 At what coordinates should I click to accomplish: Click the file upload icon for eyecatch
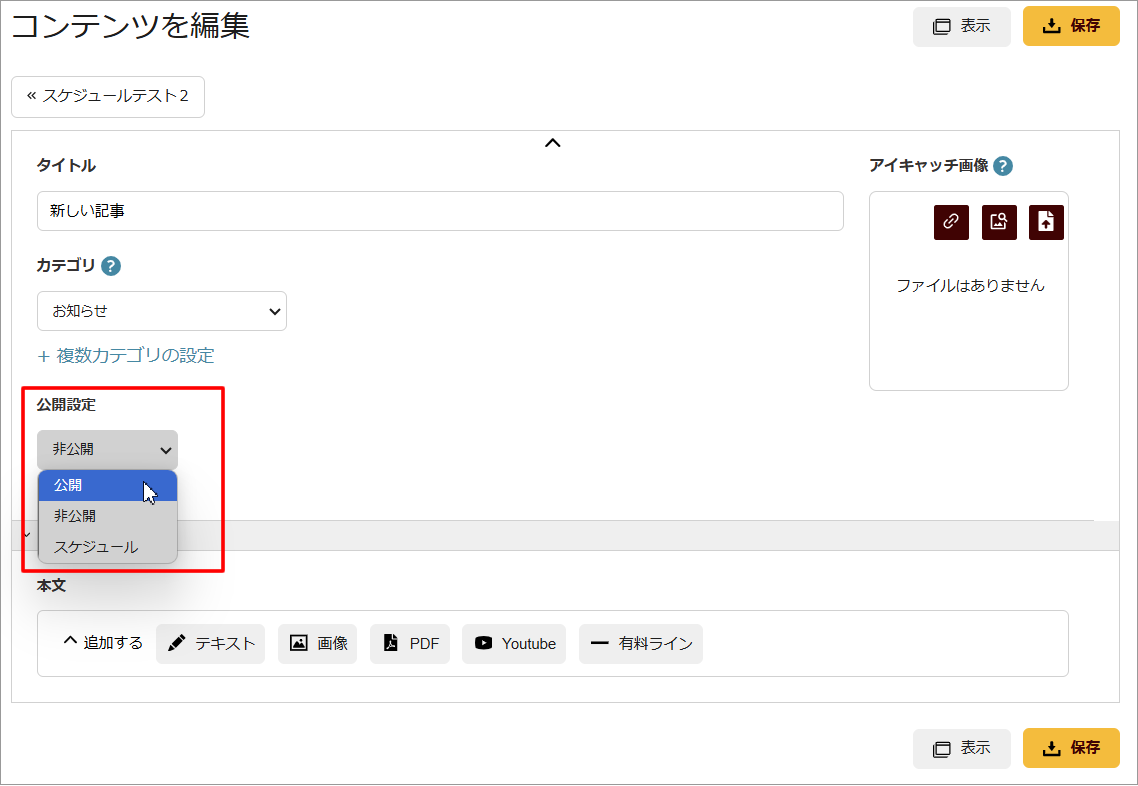pyautogui.click(x=1046, y=222)
